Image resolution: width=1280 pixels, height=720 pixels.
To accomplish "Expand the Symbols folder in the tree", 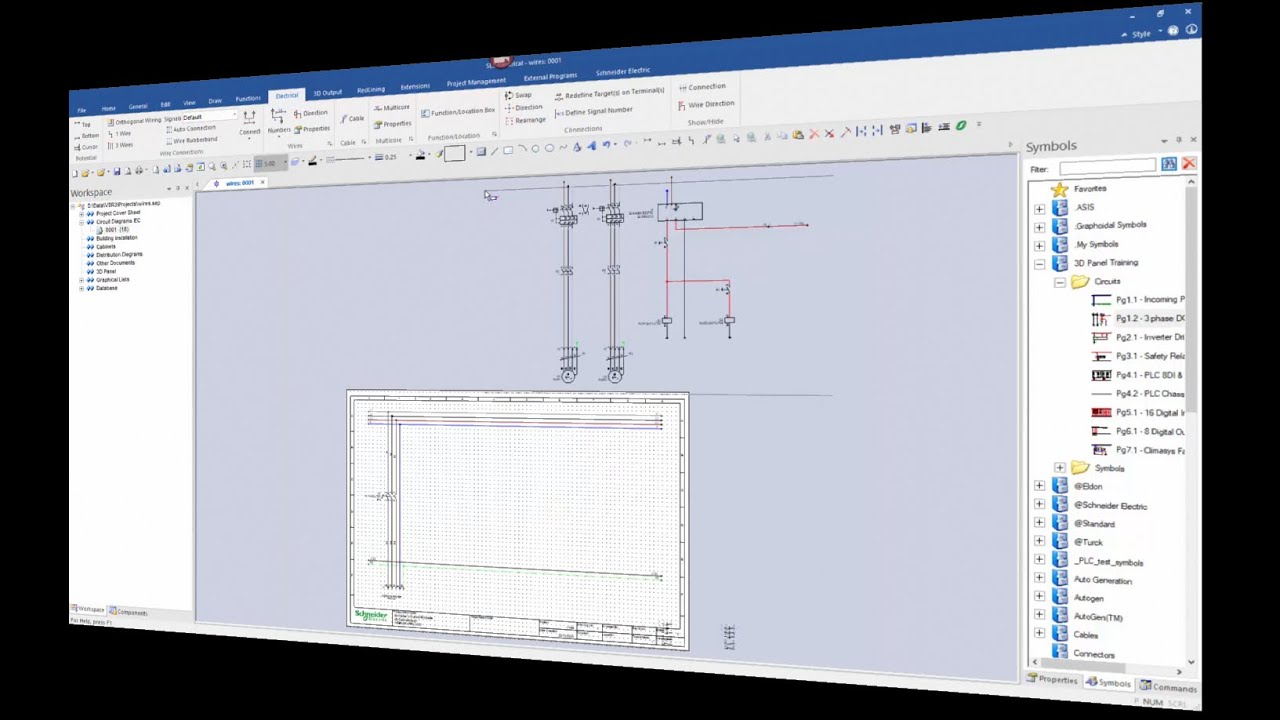I will pyautogui.click(x=1059, y=468).
